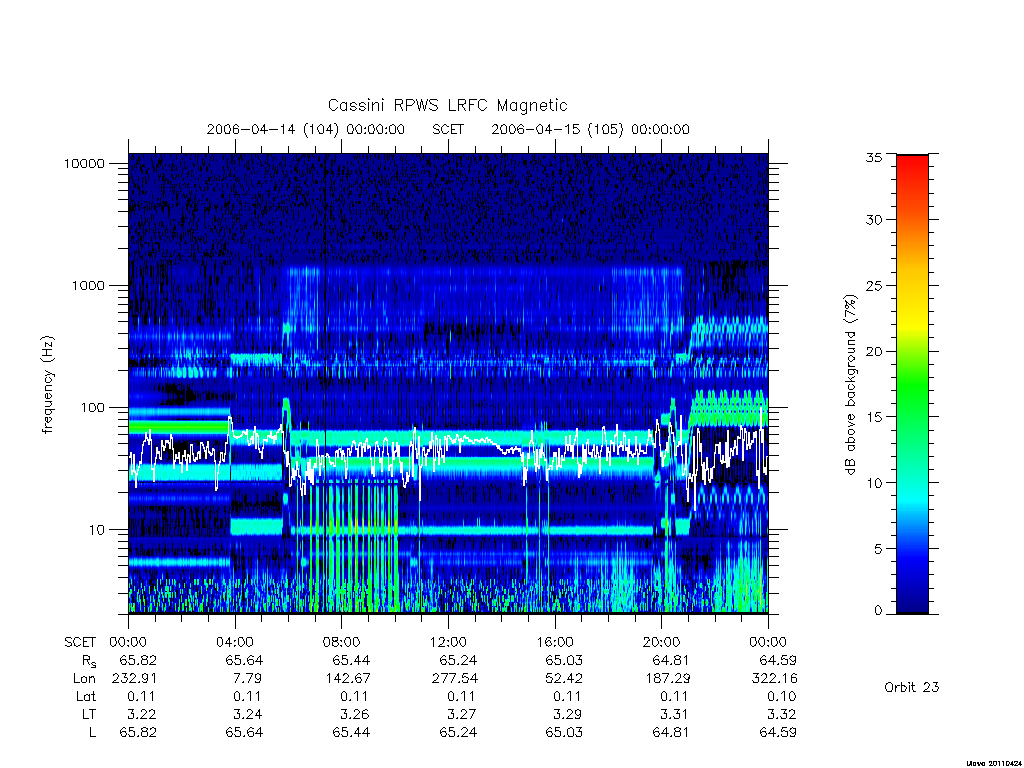
Task: Select longitude value 187.29
Action: click(x=668, y=679)
